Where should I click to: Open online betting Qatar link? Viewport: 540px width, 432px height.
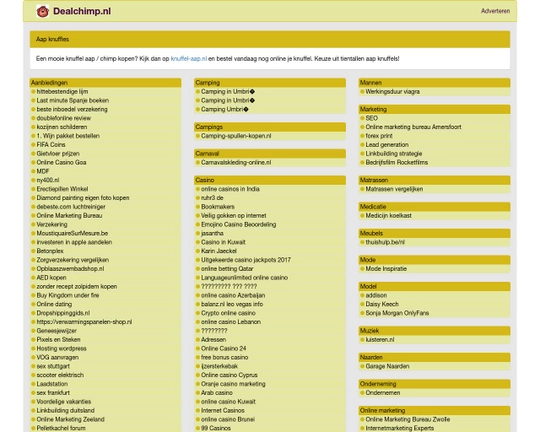pos(227,269)
